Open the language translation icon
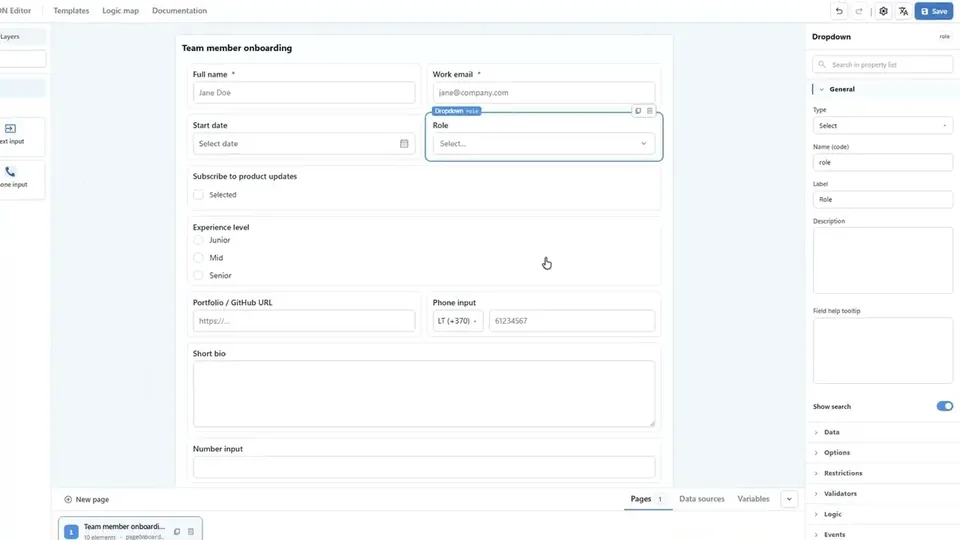 pos(903,11)
